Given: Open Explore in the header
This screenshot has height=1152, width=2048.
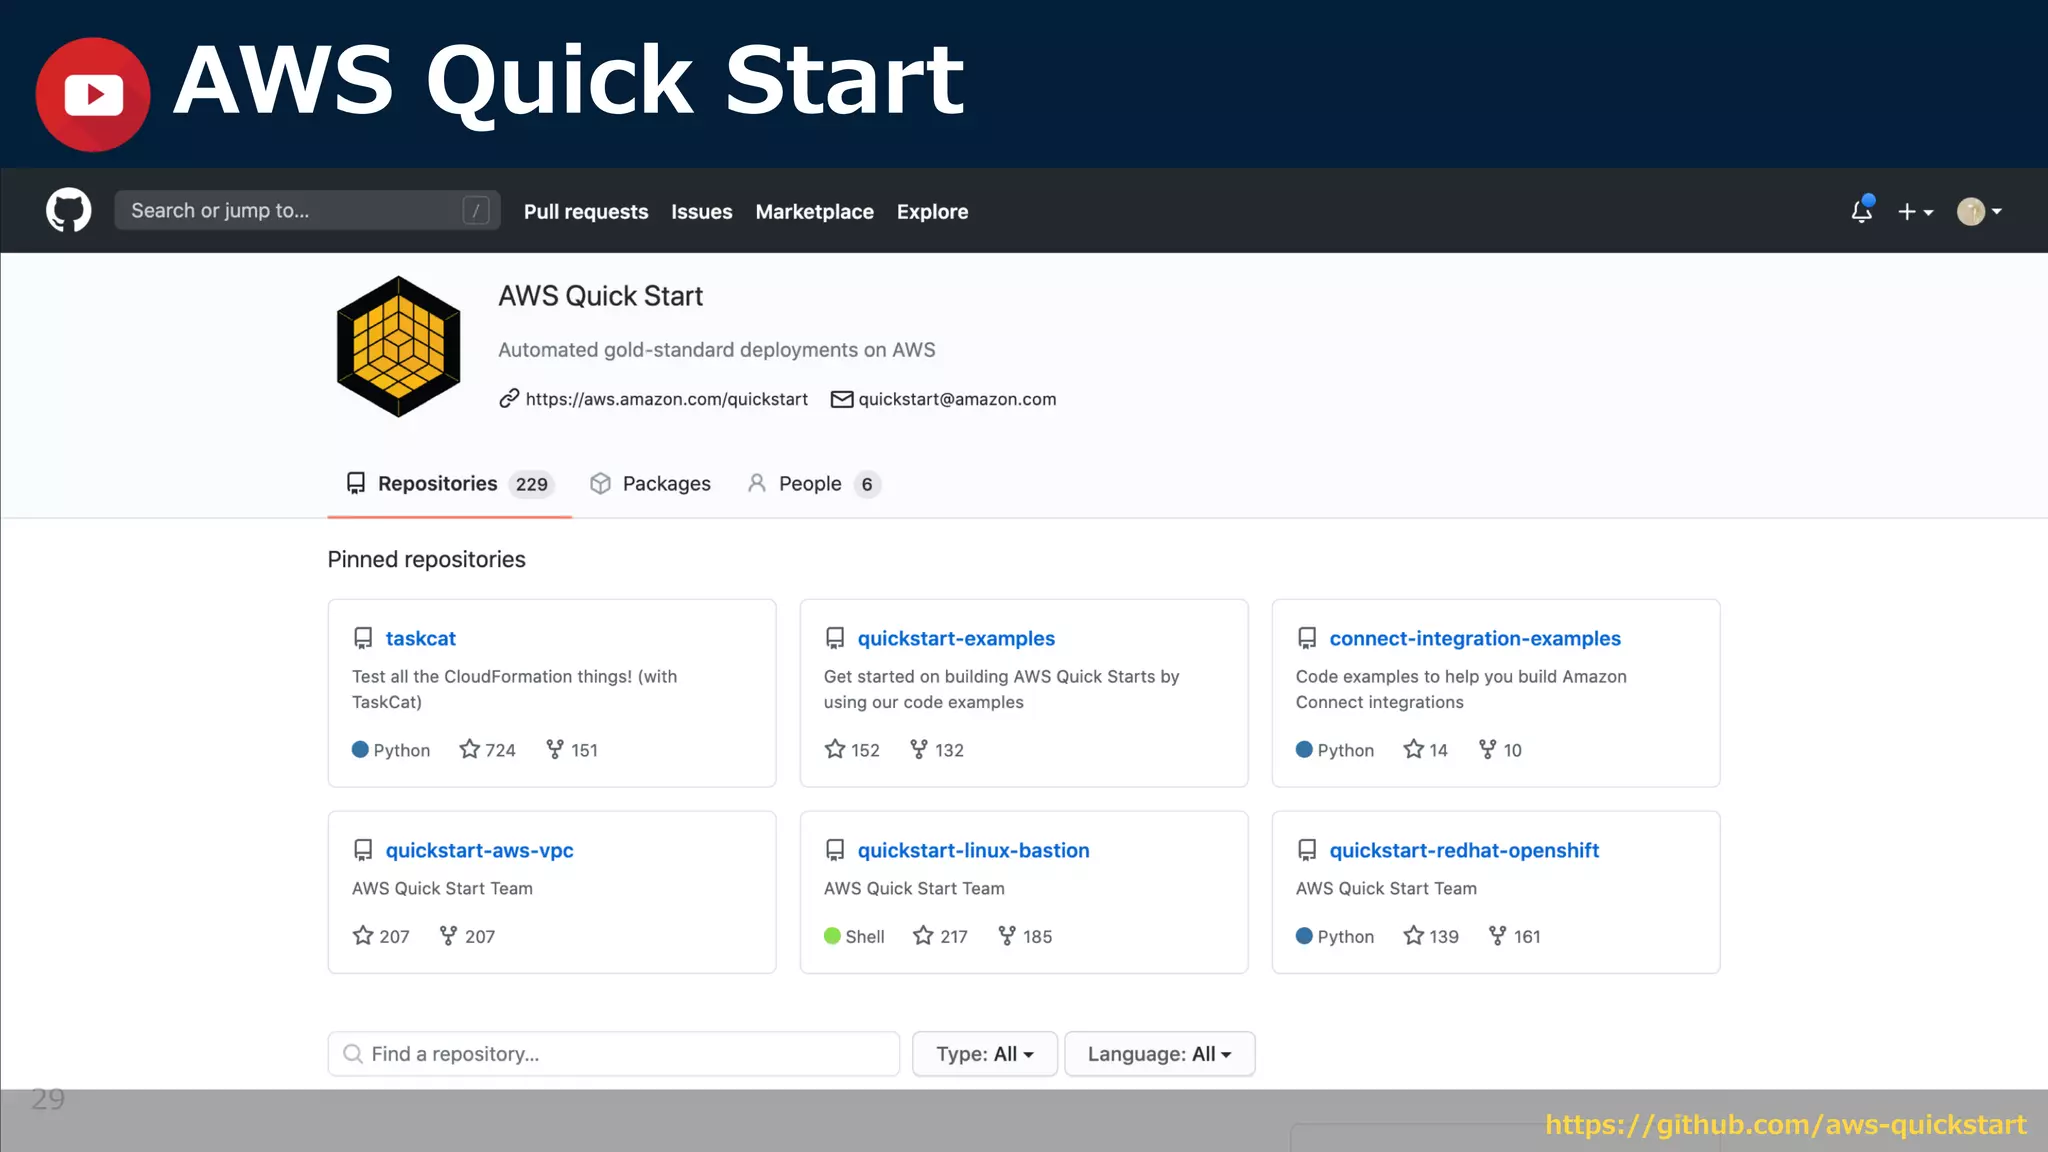Looking at the screenshot, I should coord(932,211).
